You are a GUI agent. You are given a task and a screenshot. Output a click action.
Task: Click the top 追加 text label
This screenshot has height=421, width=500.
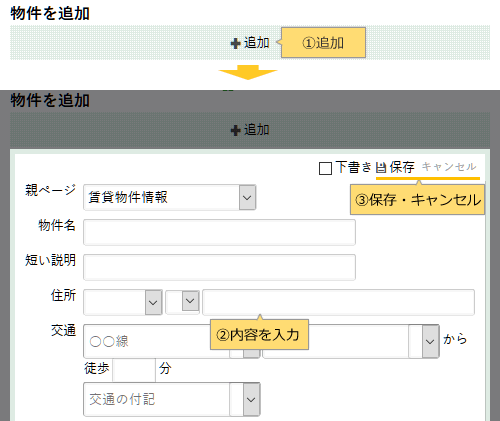pos(256,43)
